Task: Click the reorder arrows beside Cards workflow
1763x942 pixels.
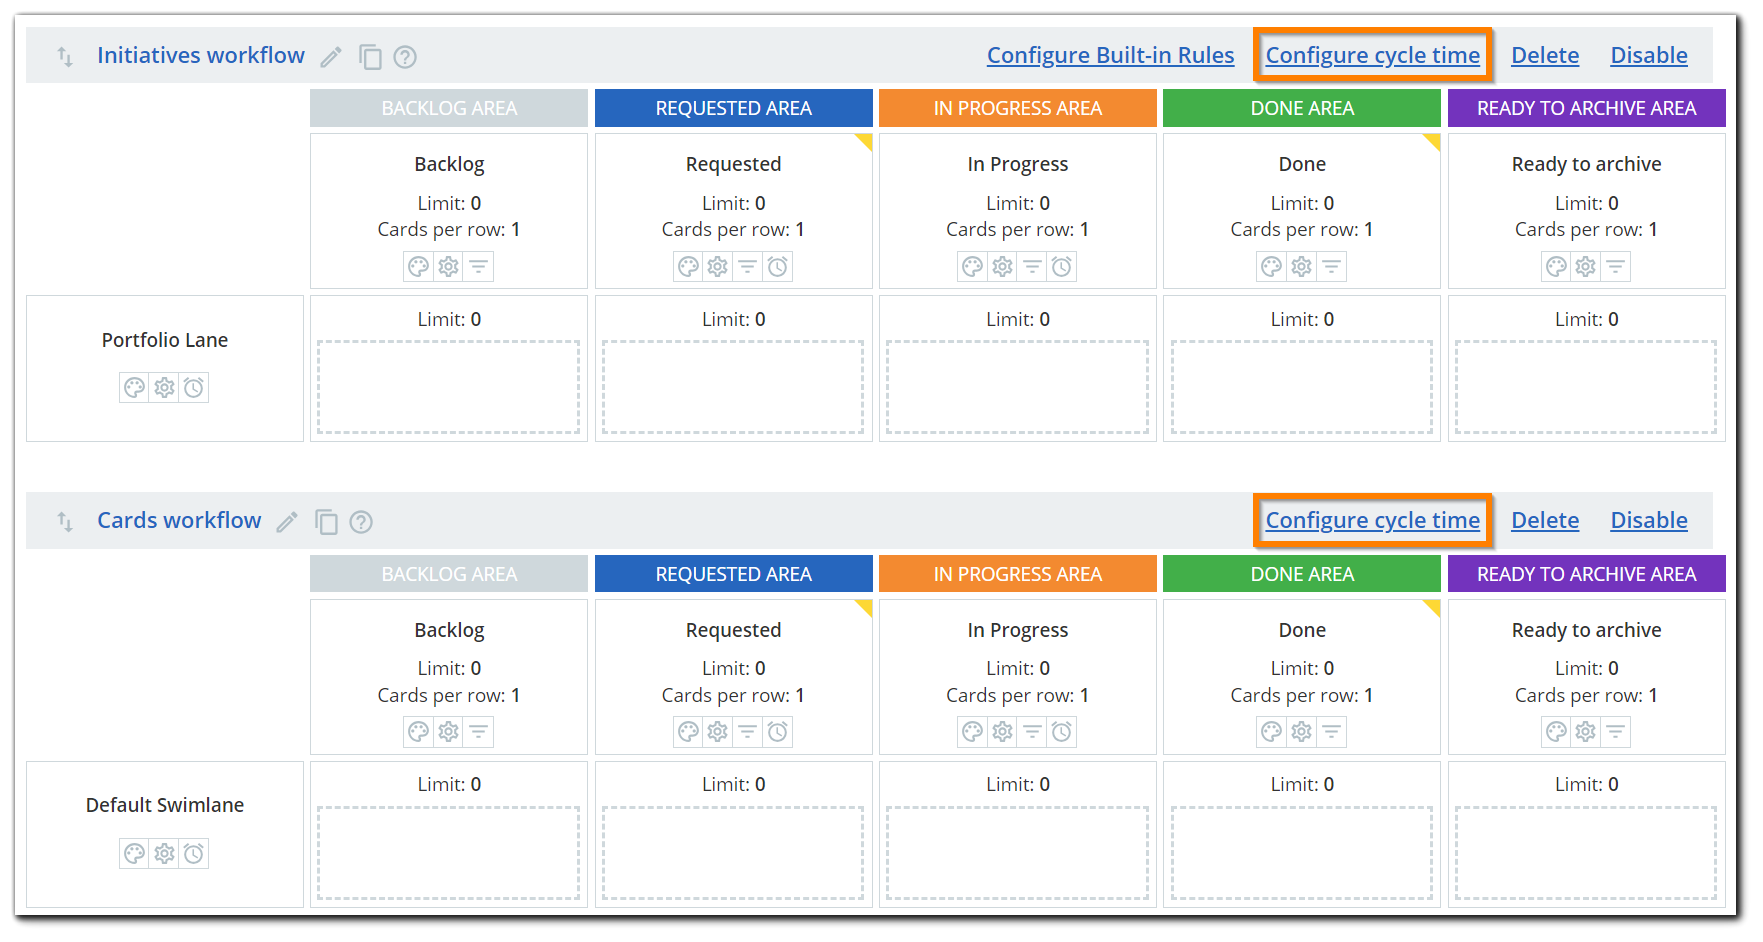Action: tap(65, 522)
